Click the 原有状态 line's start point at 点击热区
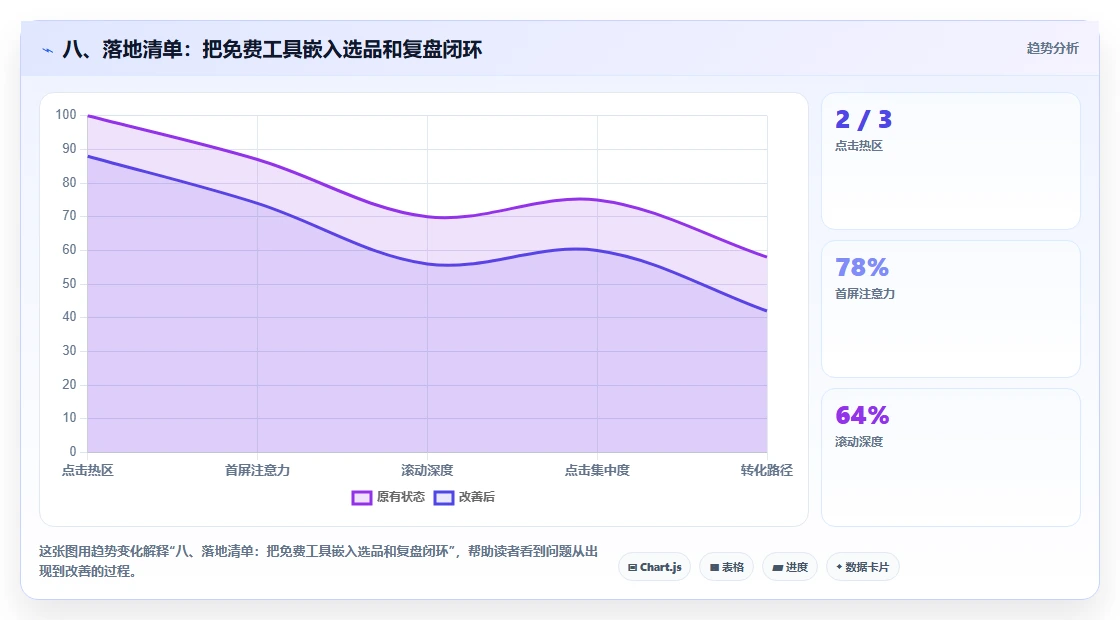 (x=88, y=116)
